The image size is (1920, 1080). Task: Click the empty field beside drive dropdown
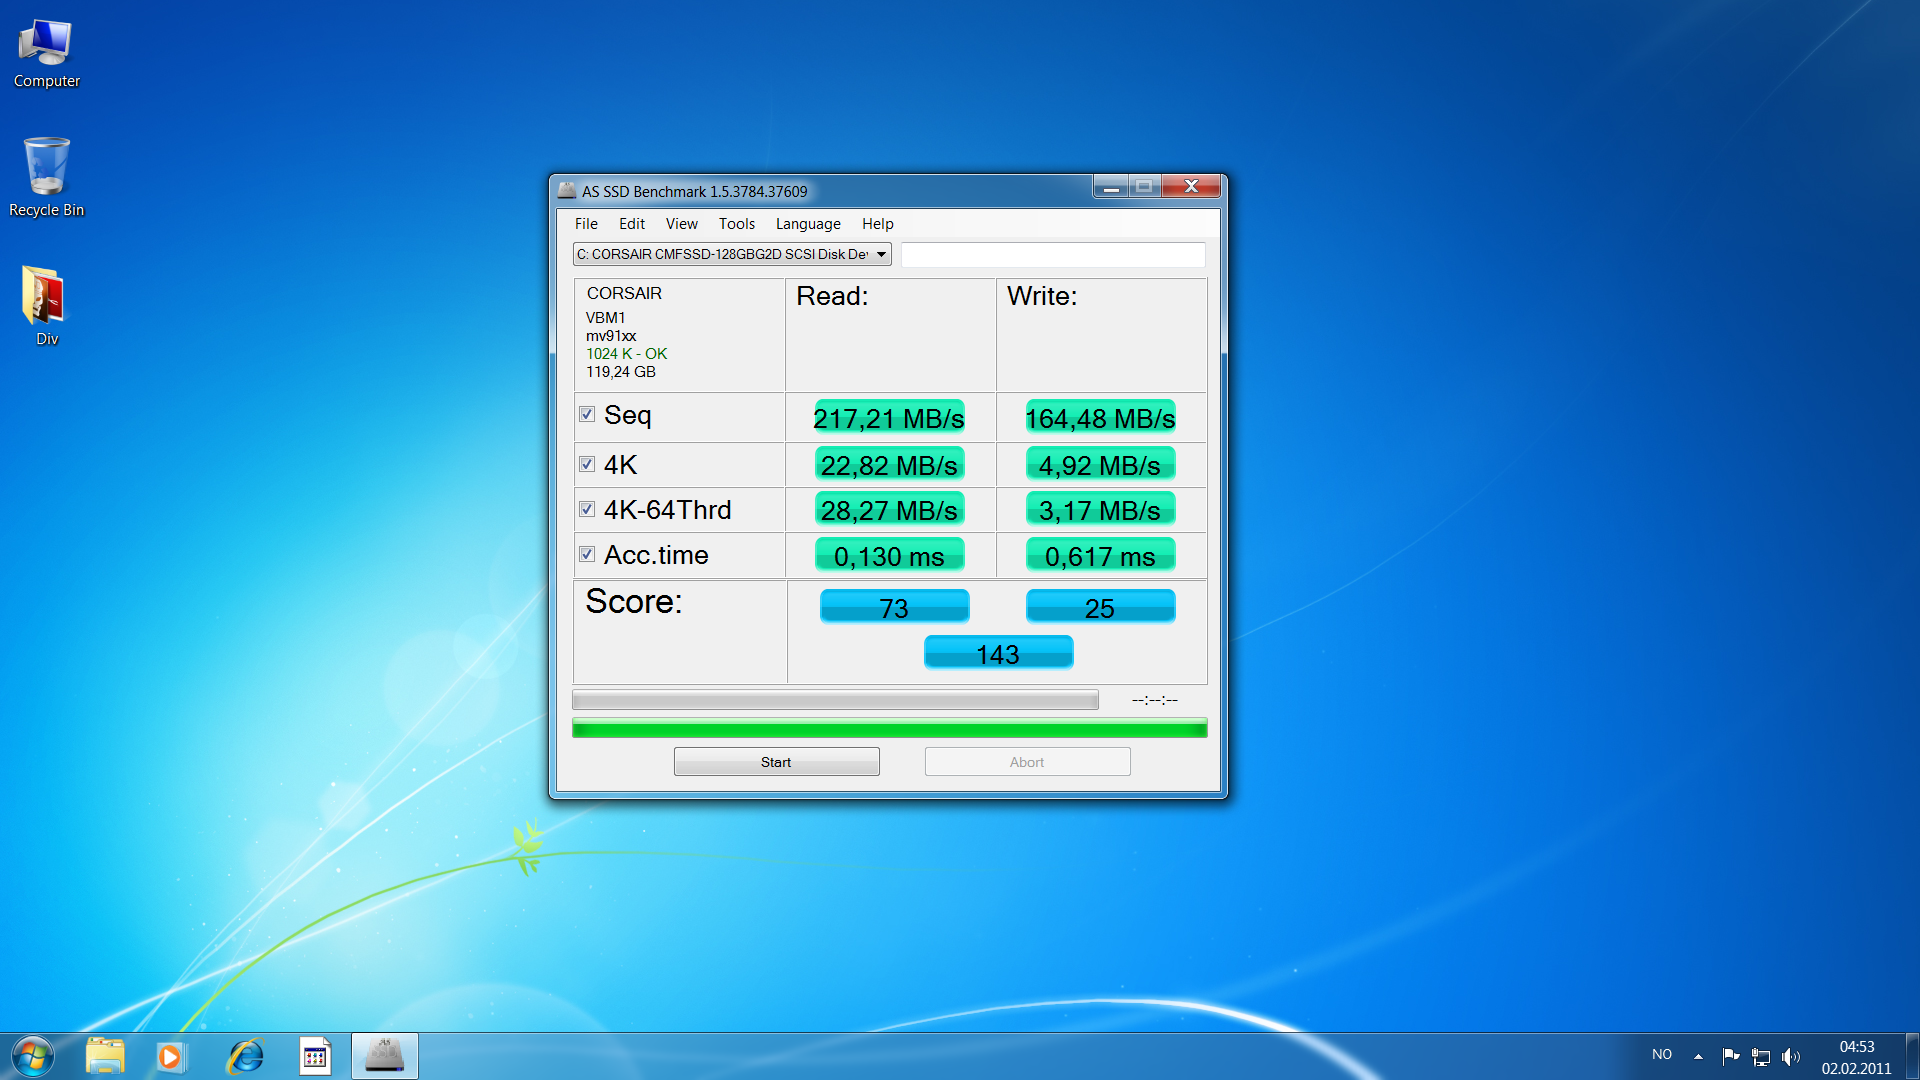click(1053, 254)
